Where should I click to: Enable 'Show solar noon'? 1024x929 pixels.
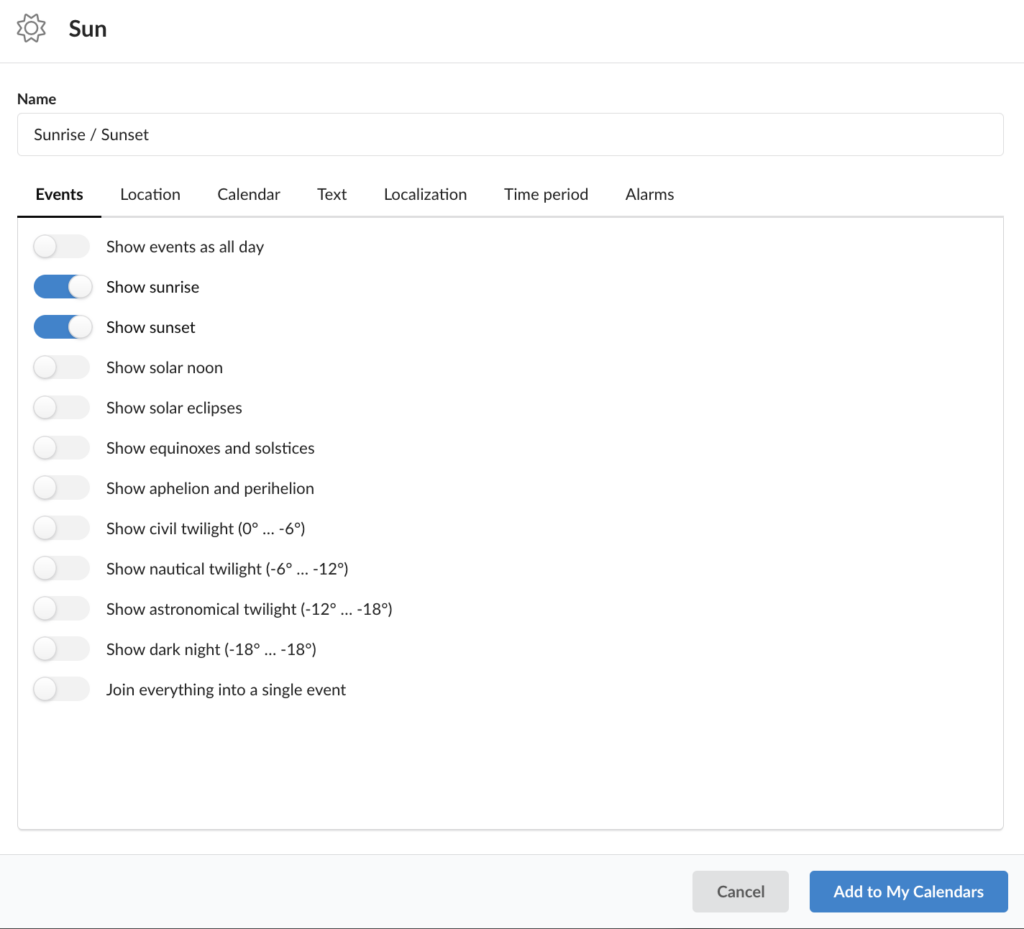61,367
